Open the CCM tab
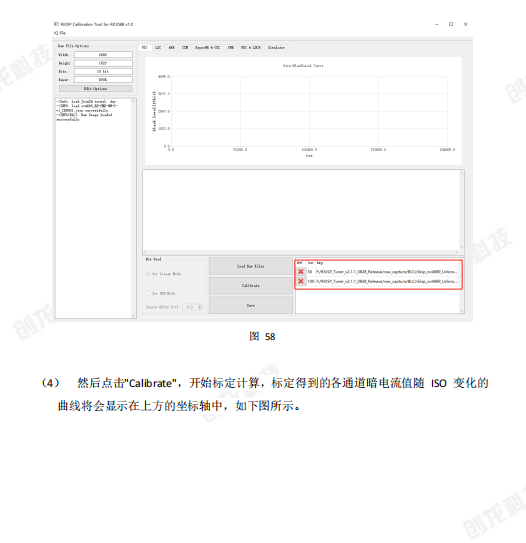The height and width of the screenshot is (543, 526). pos(185,47)
